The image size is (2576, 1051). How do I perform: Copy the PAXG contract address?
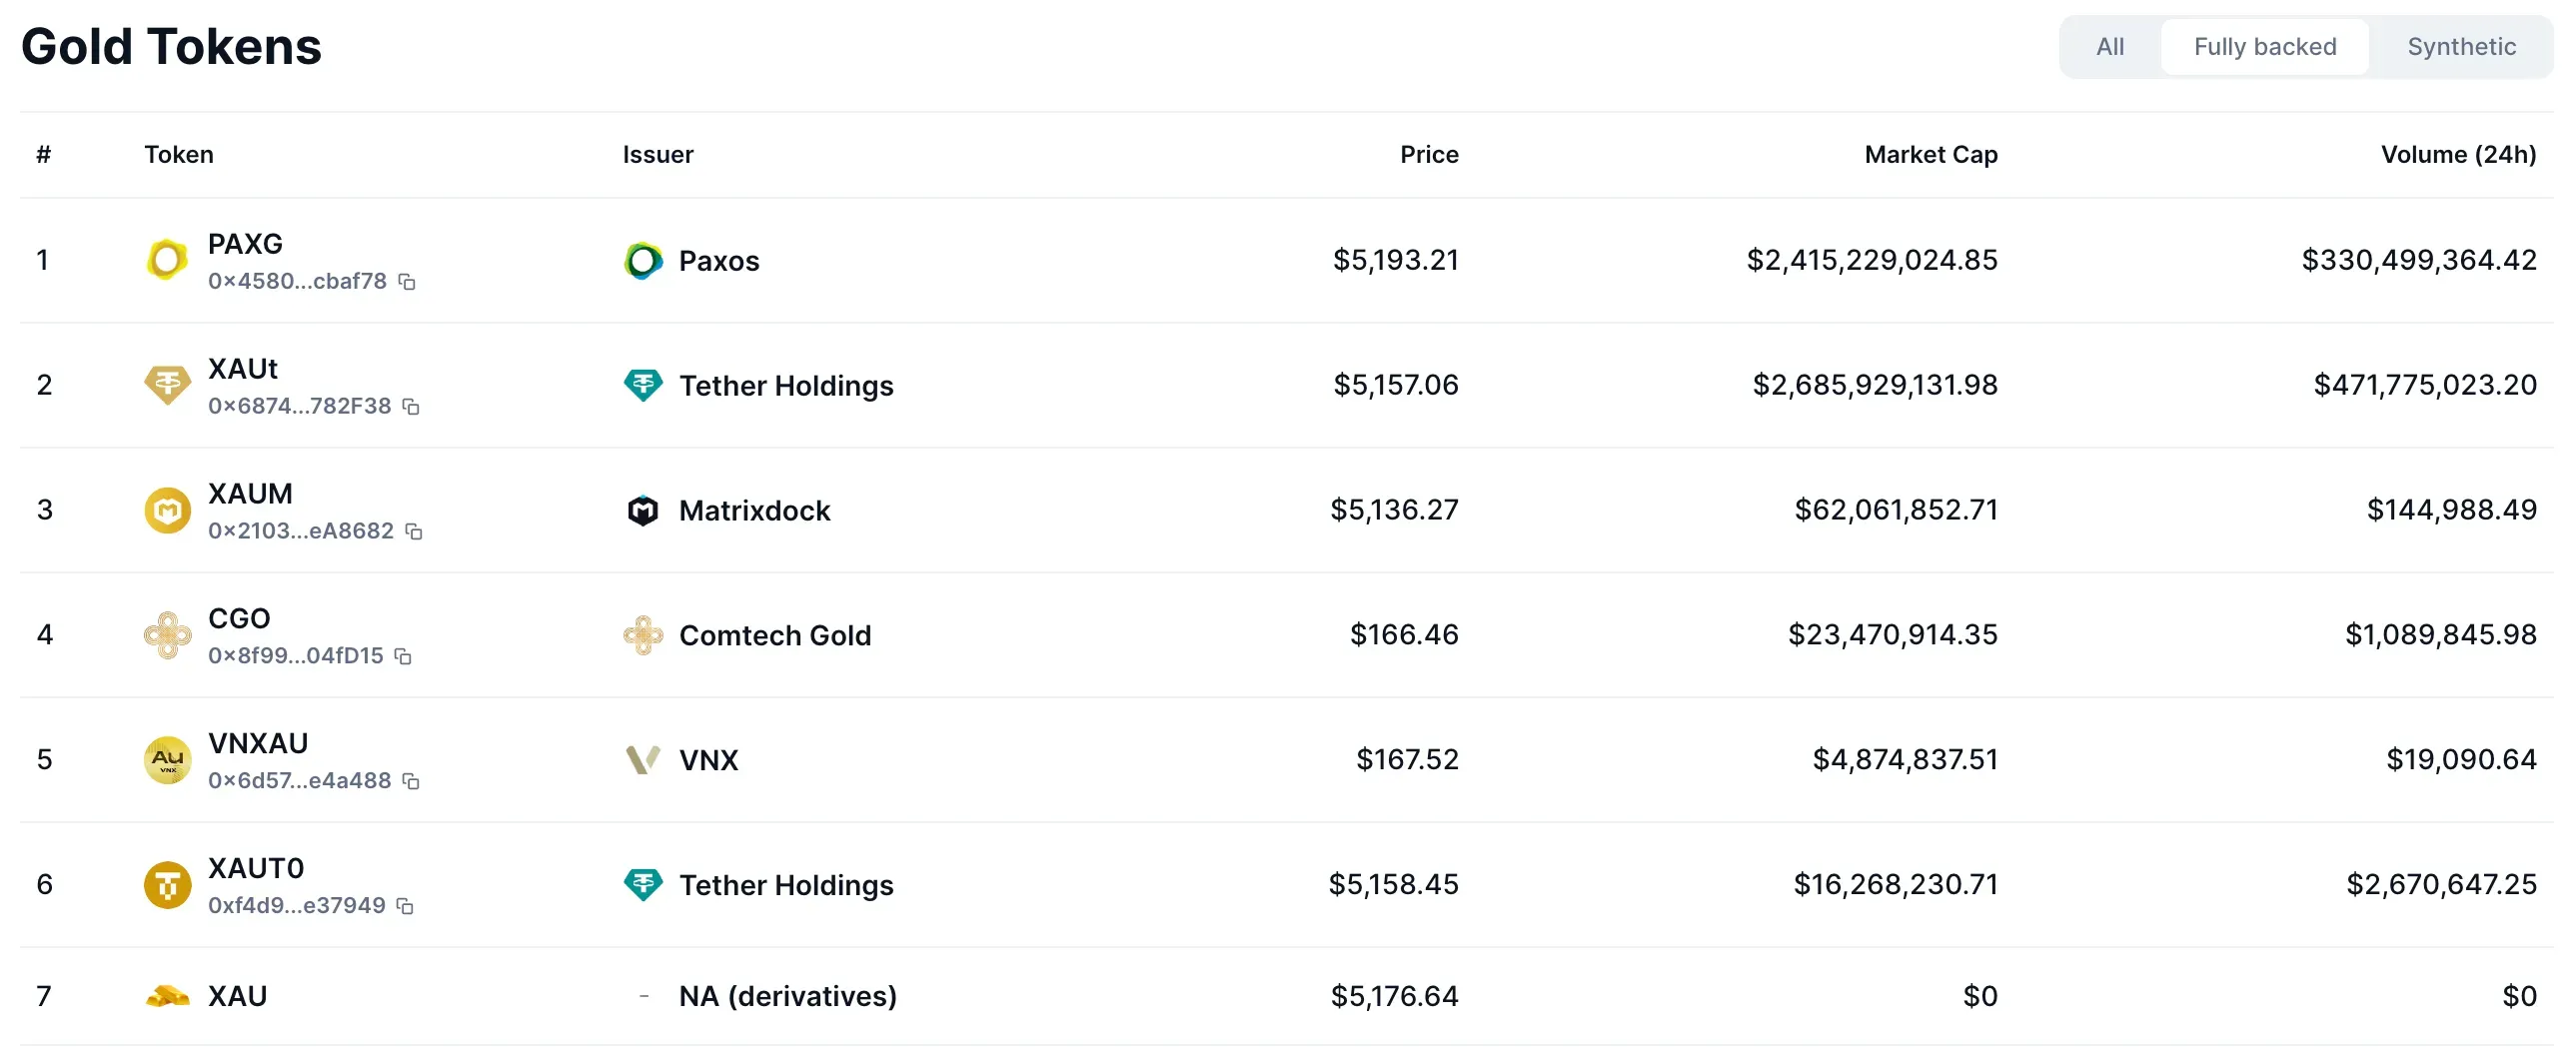[407, 282]
